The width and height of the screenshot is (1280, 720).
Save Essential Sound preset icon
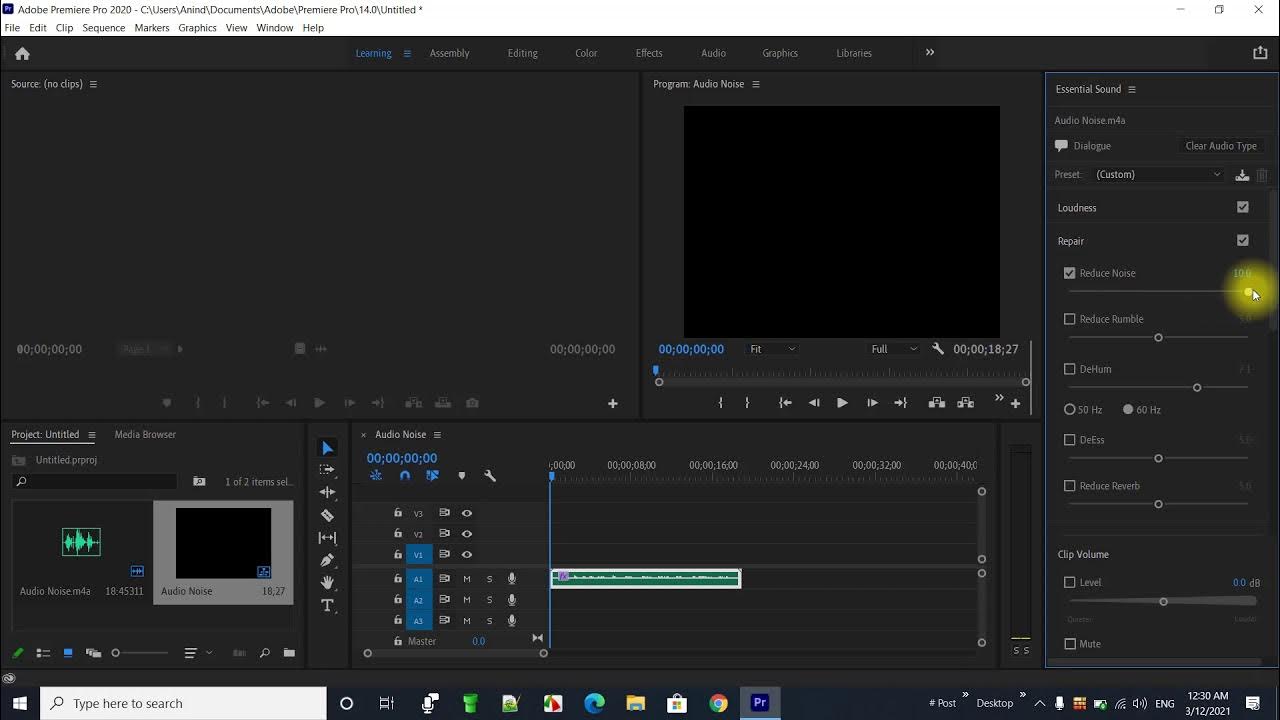(x=1242, y=175)
